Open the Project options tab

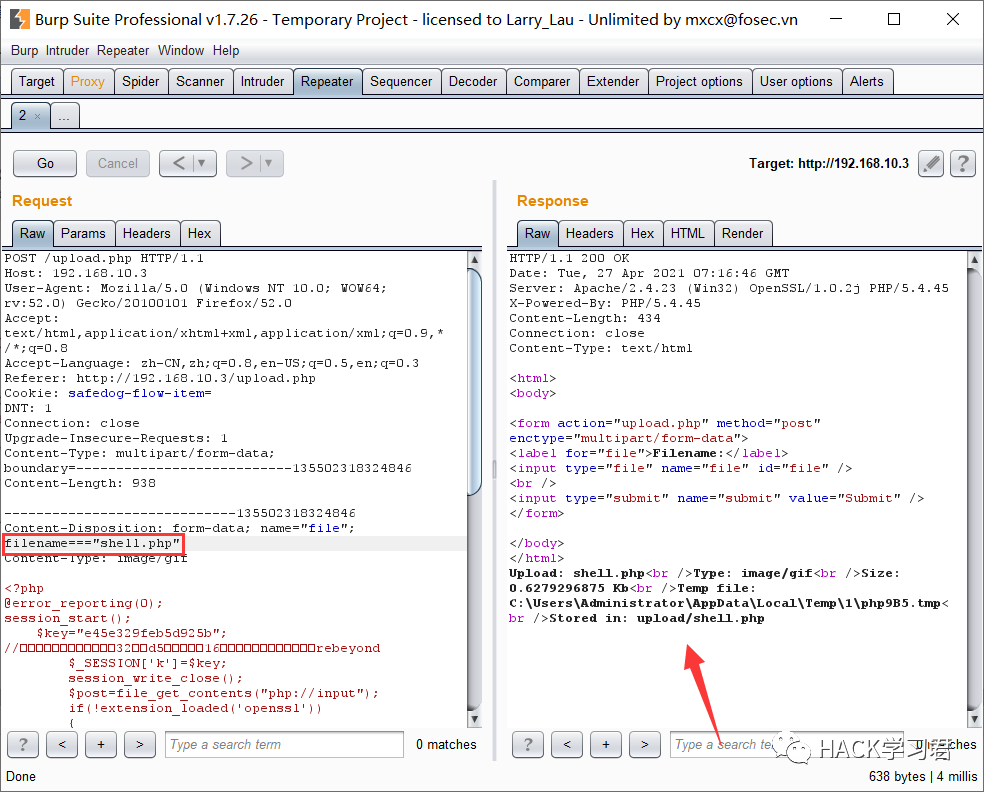click(x=699, y=82)
